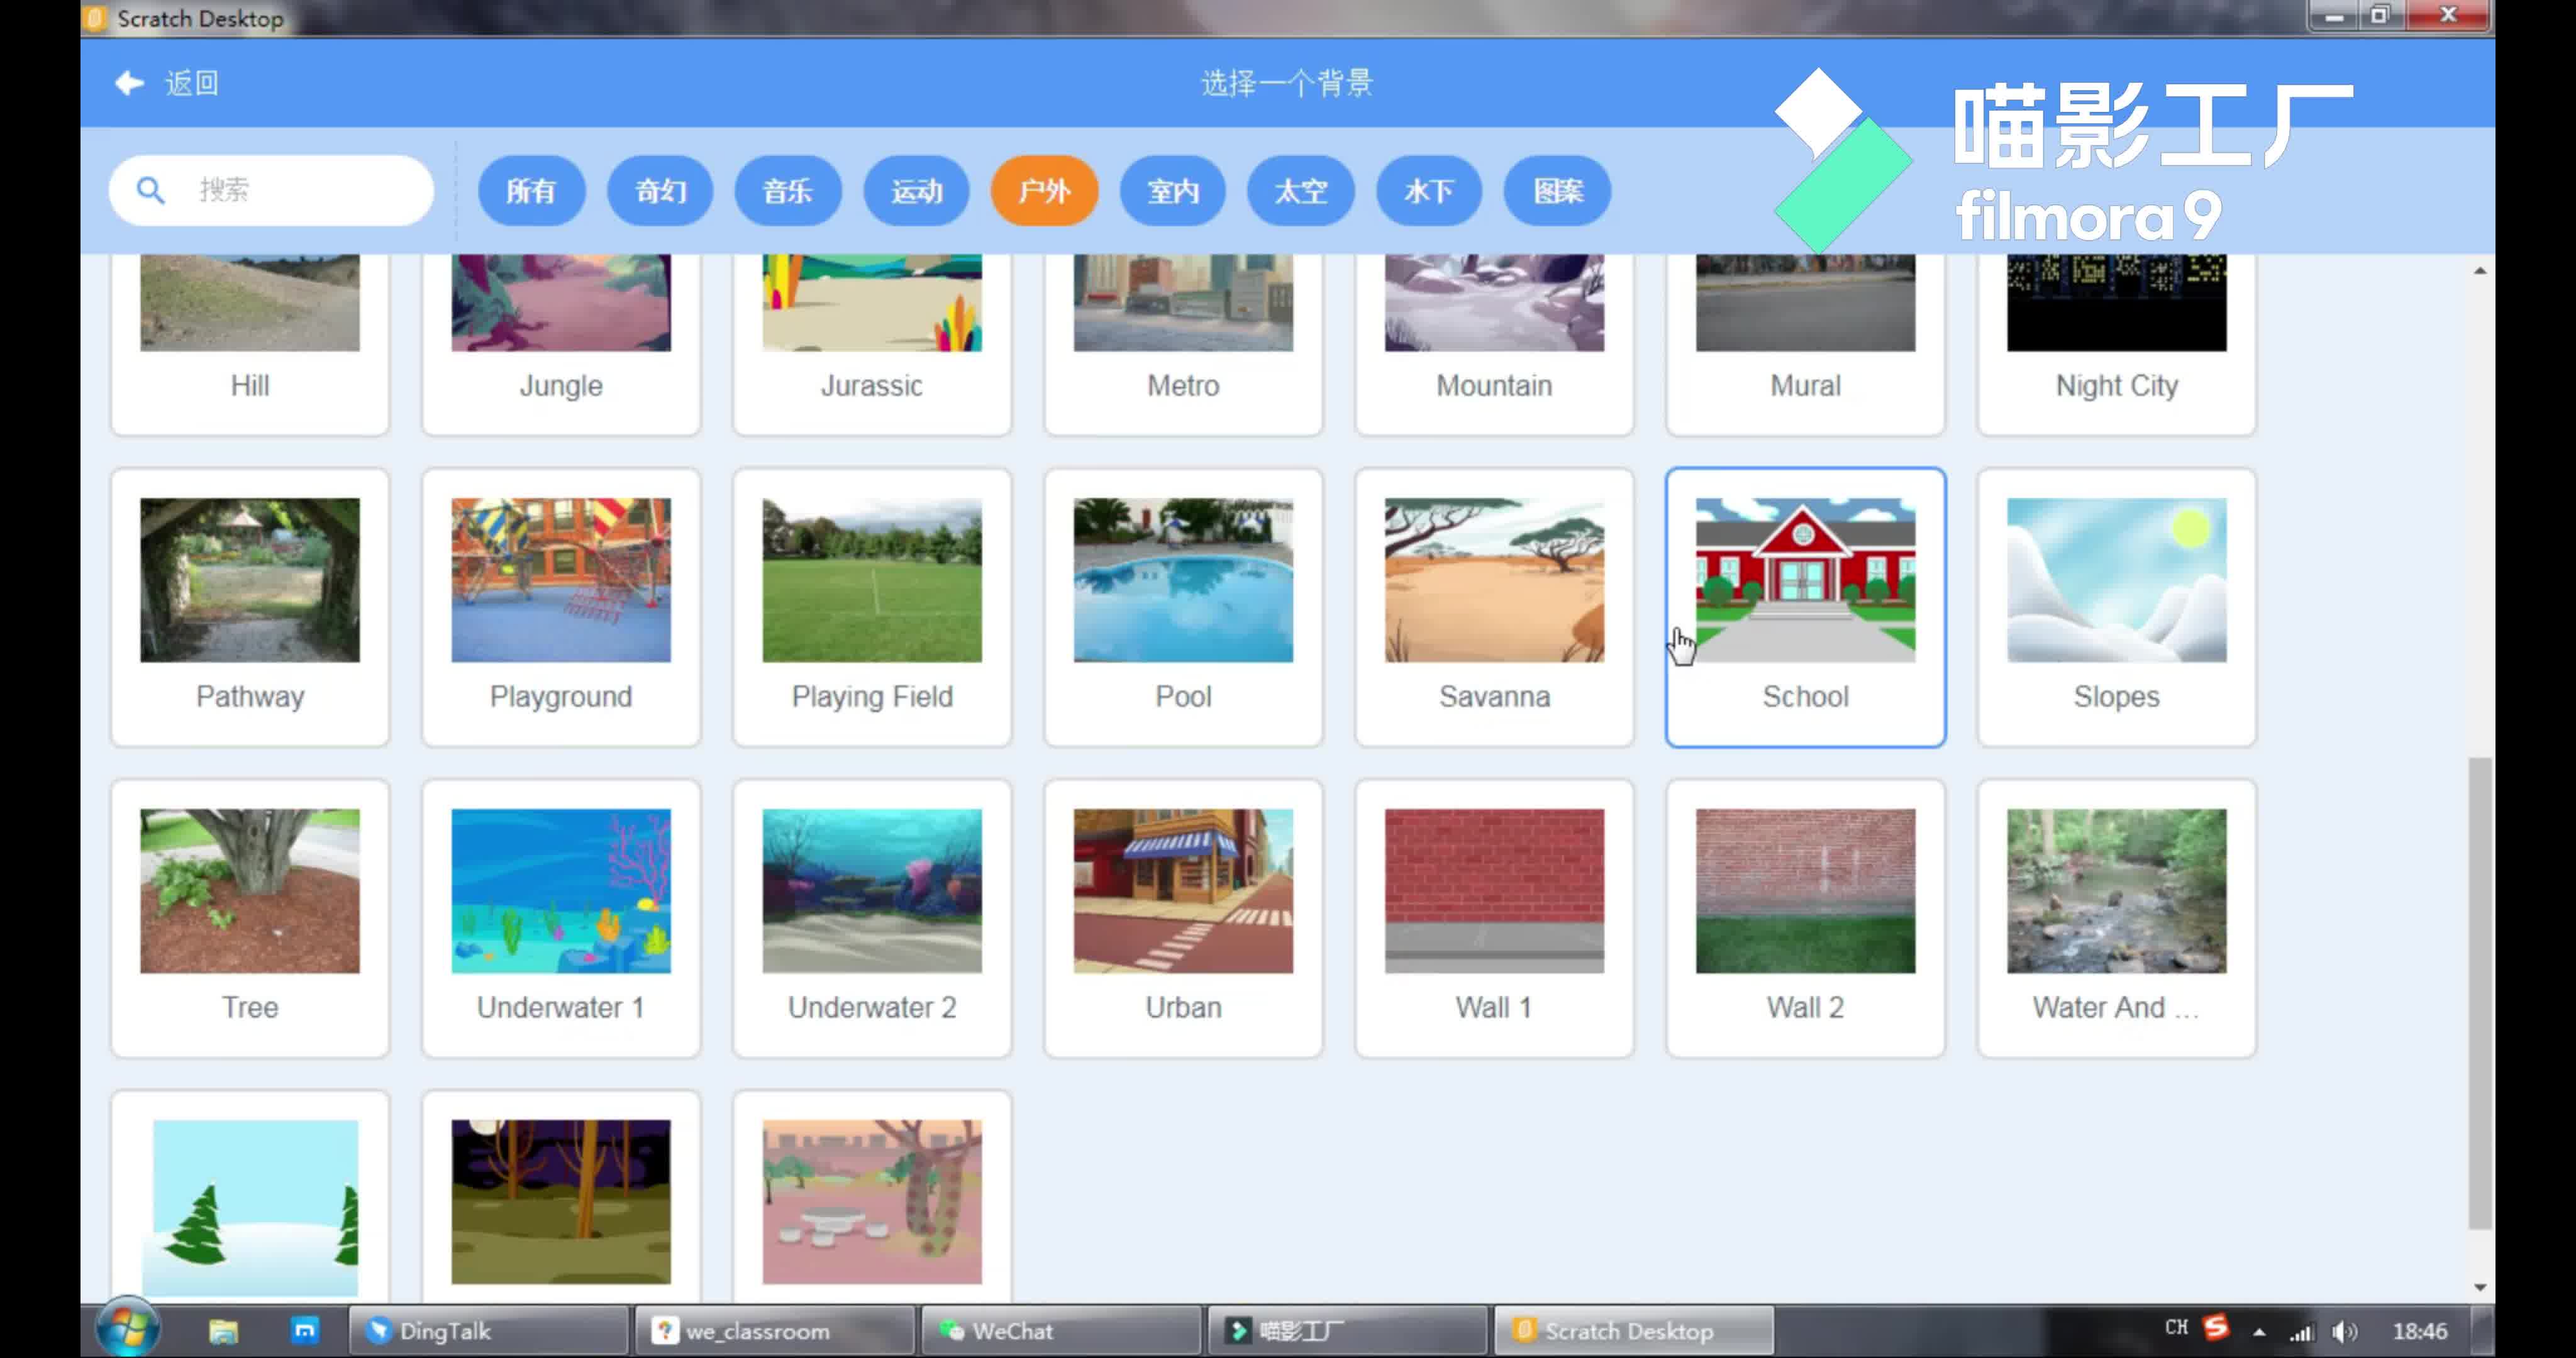Select the Urban backdrop
This screenshot has height=1358, width=2576.
point(1183,891)
